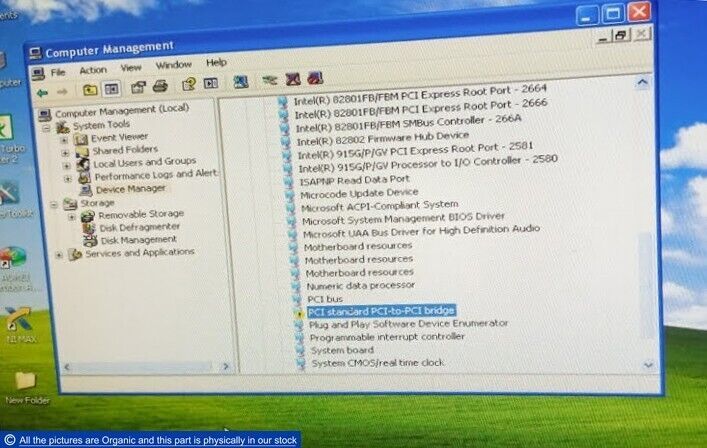Image resolution: width=707 pixels, height=448 pixels.
Task: Open the New Folder desktop icon
Action: [26, 387]
